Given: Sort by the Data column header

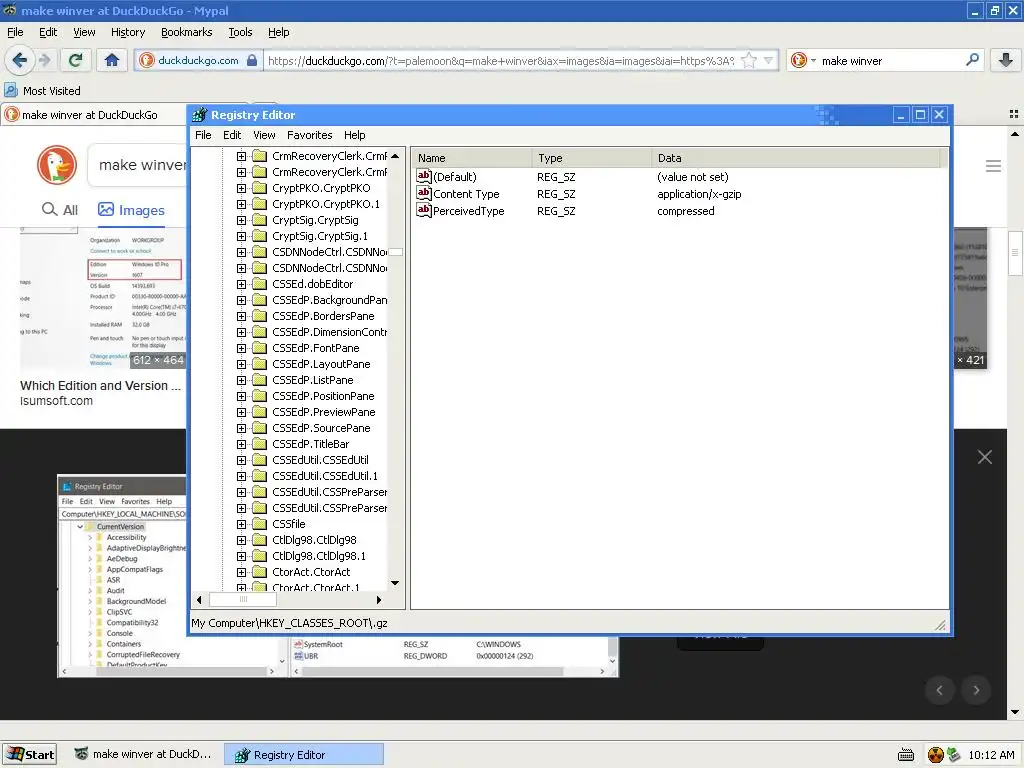Looking at the screenshot, I should tap(795, 158).
